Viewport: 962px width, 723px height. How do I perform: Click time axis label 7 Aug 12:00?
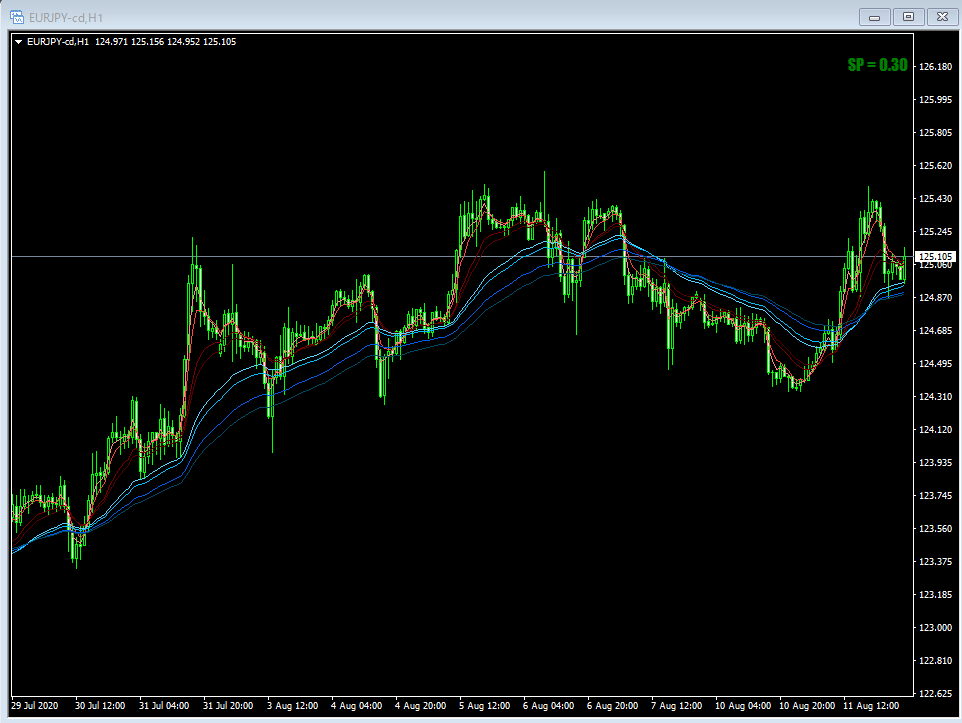(x=676, y=706)
